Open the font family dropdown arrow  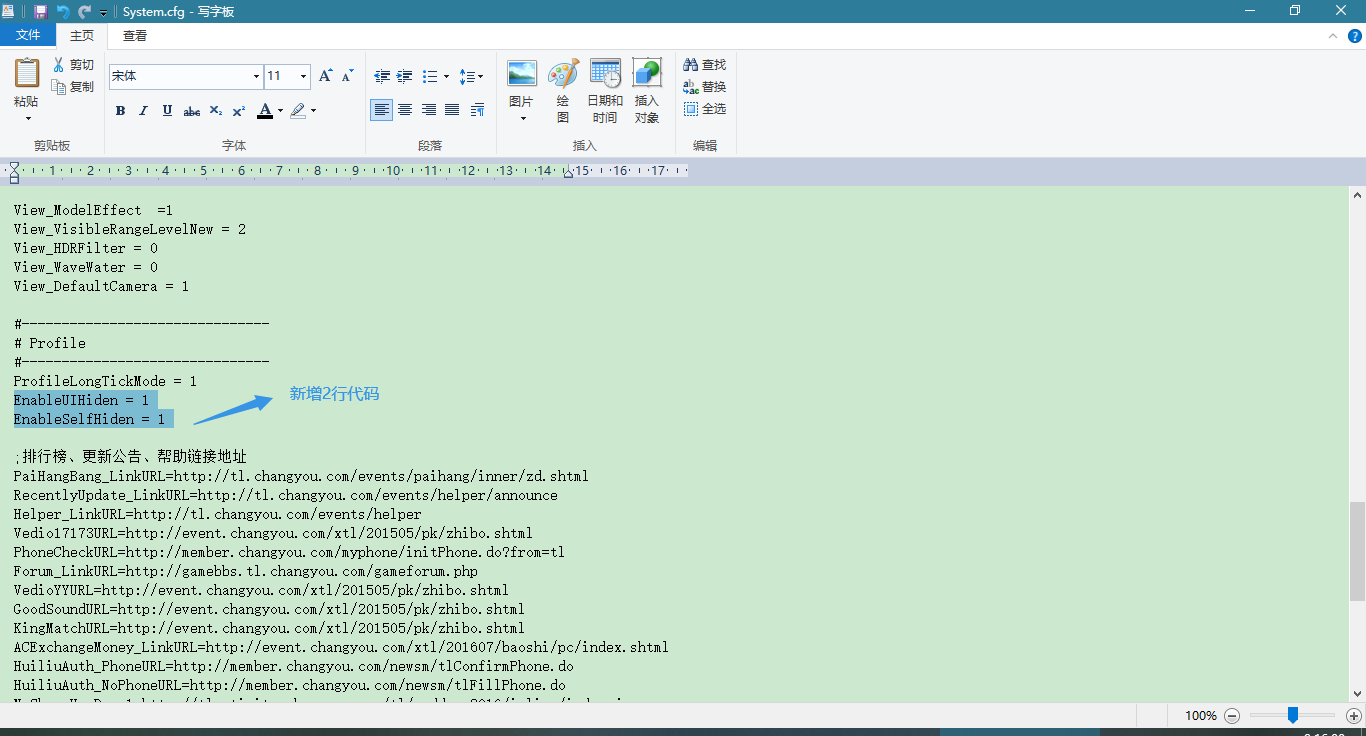[x=256, y=76]
